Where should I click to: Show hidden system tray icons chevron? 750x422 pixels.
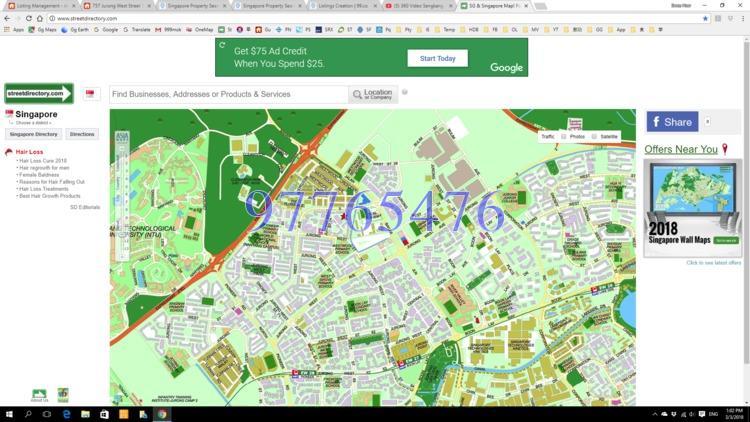(654, 414)
